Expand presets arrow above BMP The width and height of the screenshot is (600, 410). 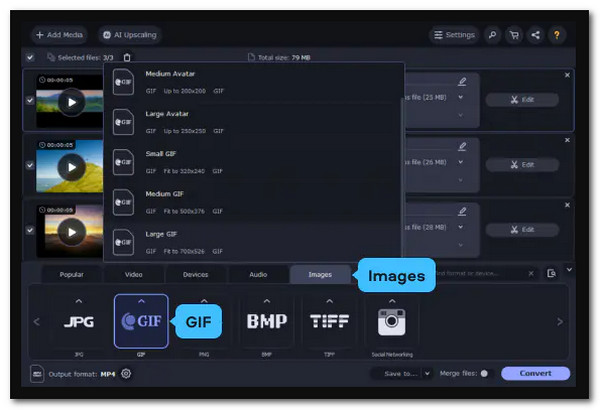coord(267,301)
